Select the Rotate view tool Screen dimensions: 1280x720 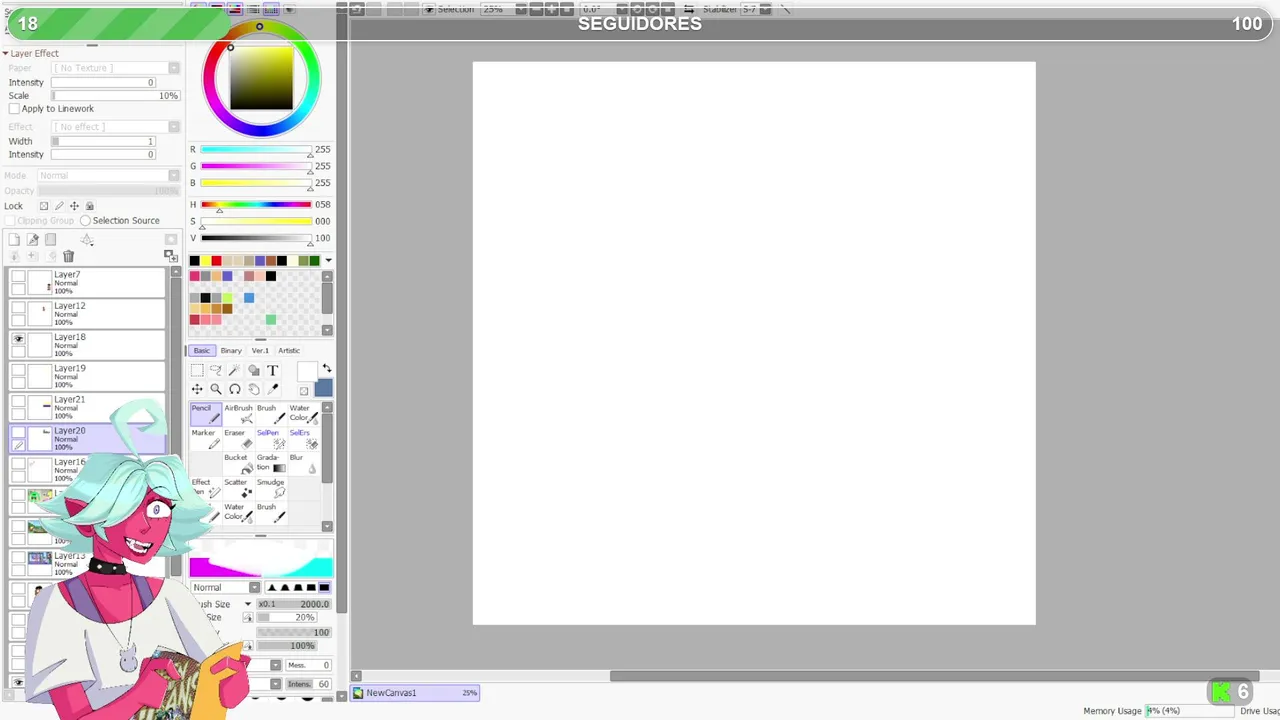234,389
